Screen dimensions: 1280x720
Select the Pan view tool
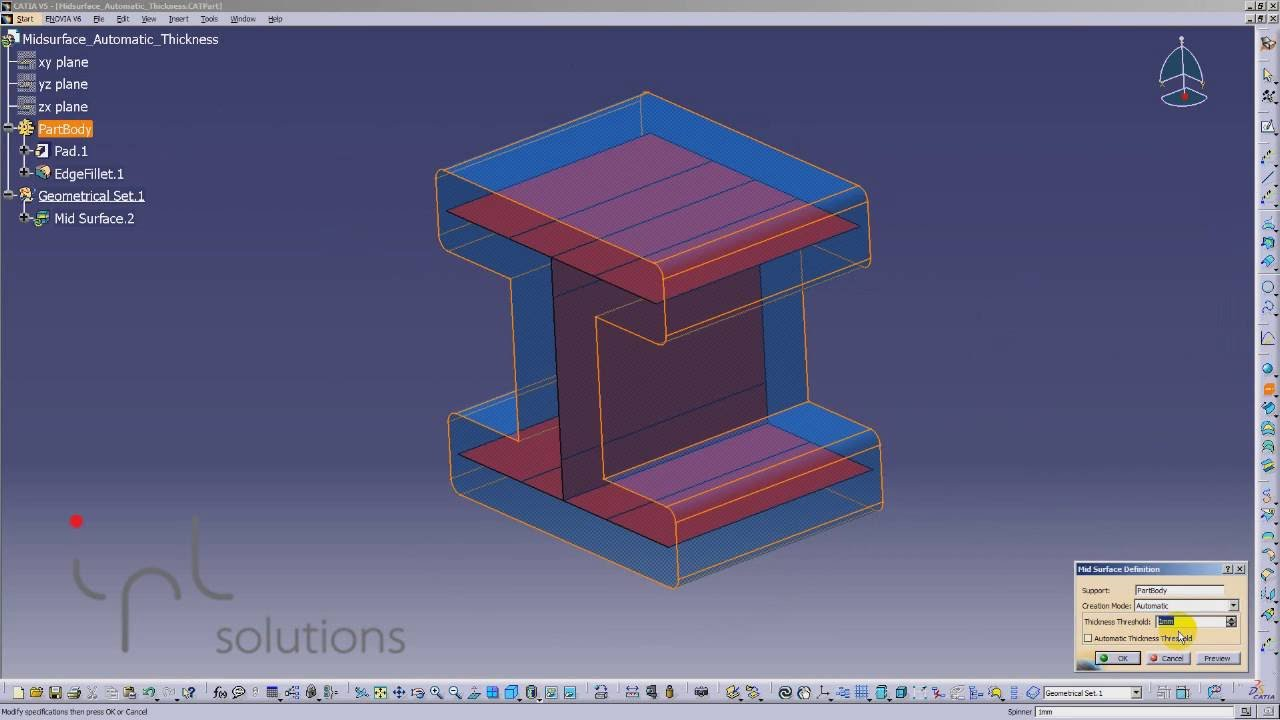(x=400, y=692)
